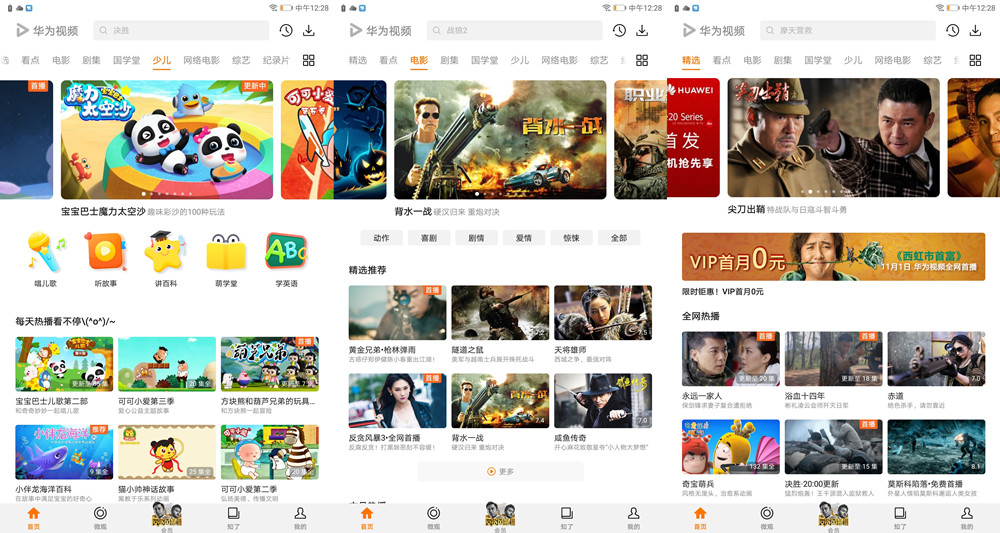Tap 会员 icon on left screen bottom bar
1000x533 pixels.
(x=167, y=514)
